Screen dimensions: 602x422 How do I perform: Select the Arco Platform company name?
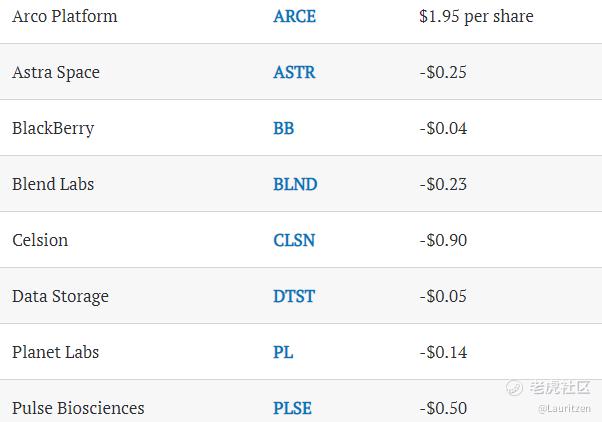point(64,17)
